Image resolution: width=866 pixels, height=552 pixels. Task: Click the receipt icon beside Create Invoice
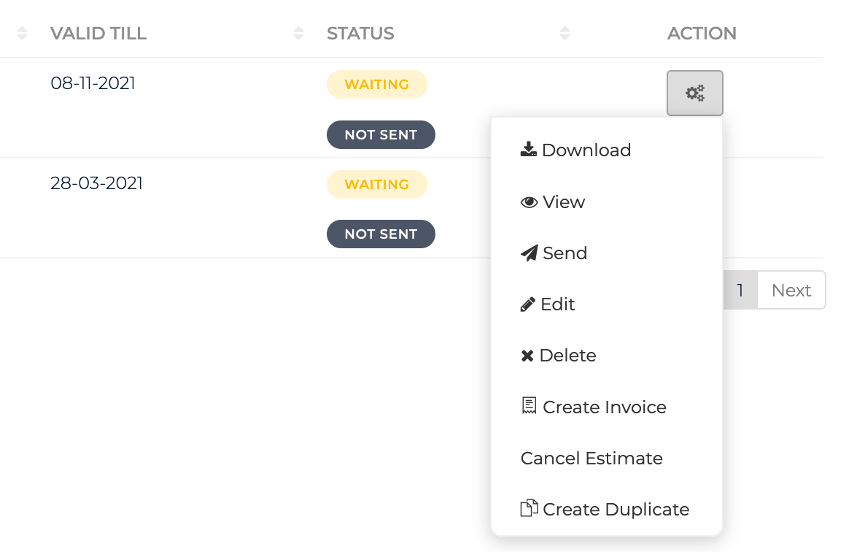[x=529, y=406]
